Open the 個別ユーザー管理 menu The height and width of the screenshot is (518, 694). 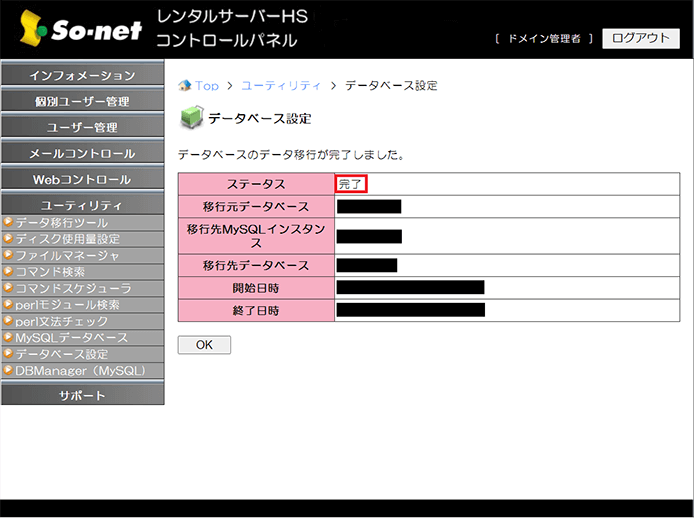(x=82, y=102)
